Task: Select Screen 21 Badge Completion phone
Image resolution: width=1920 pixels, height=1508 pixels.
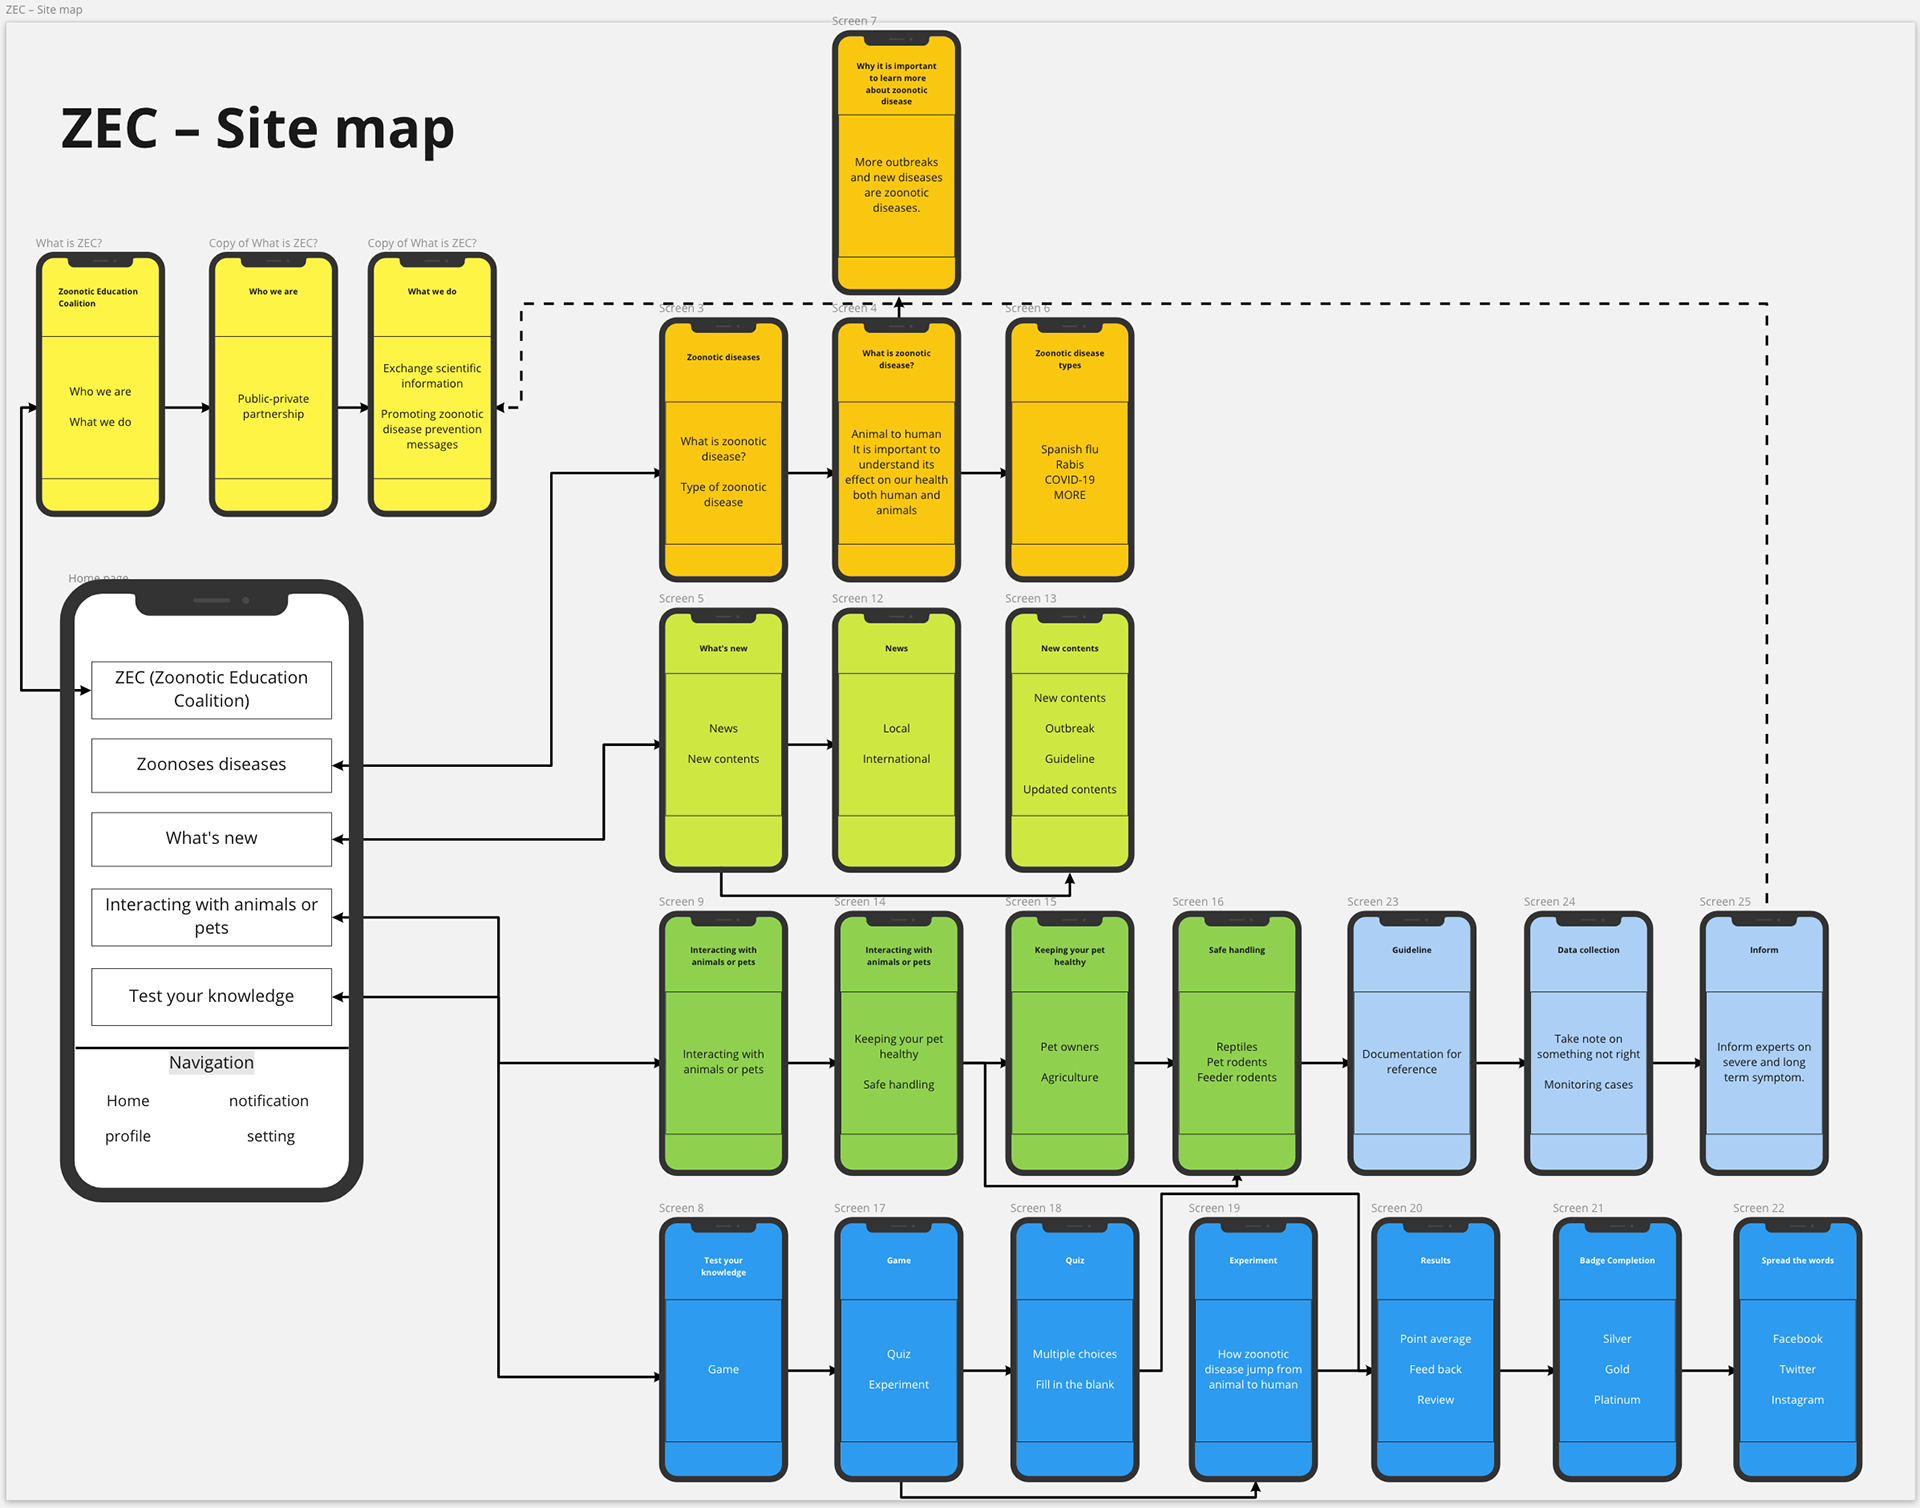Action: pyautogui.click(x=1617, y=1350)
